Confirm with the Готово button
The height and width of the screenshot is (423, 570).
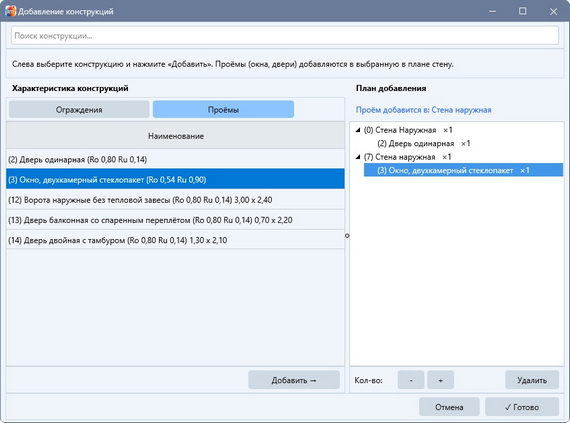point(522,407)
